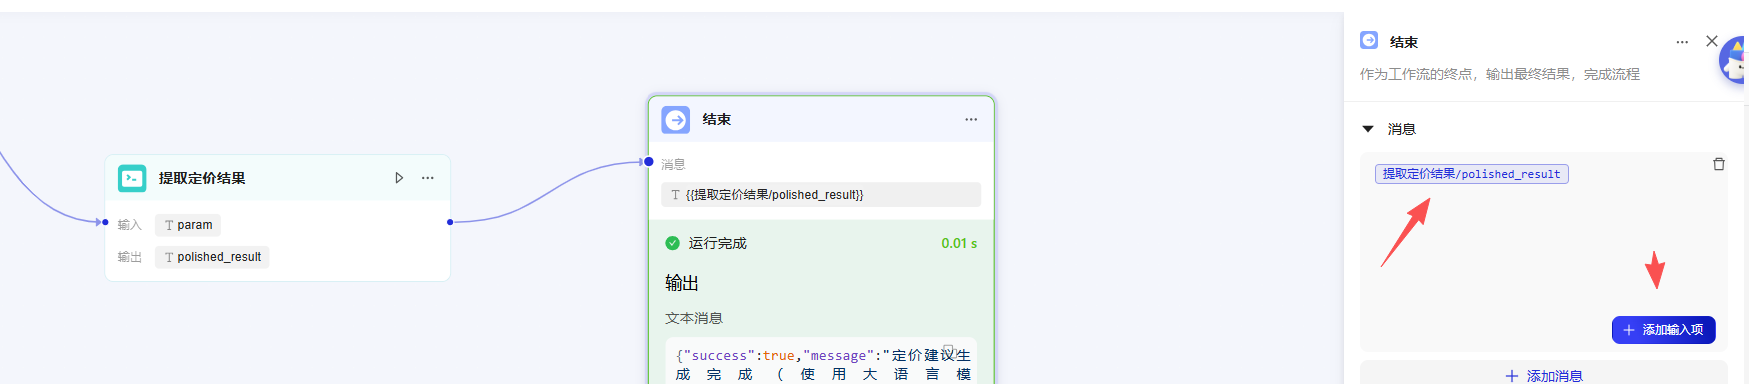Click the output port of 提取定价结果 node
This screenshot has width=1749, height=384.
450,222
